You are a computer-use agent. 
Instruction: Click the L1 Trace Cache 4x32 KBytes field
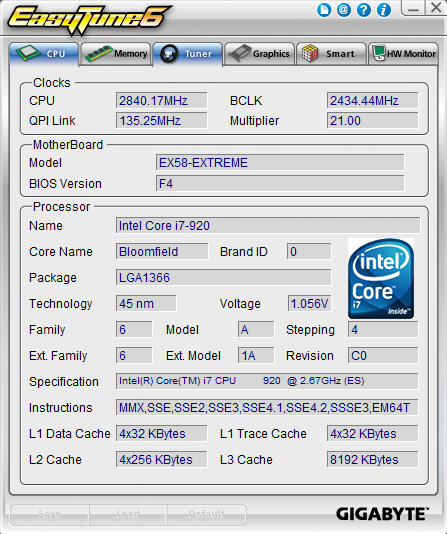tap(372, 434)
